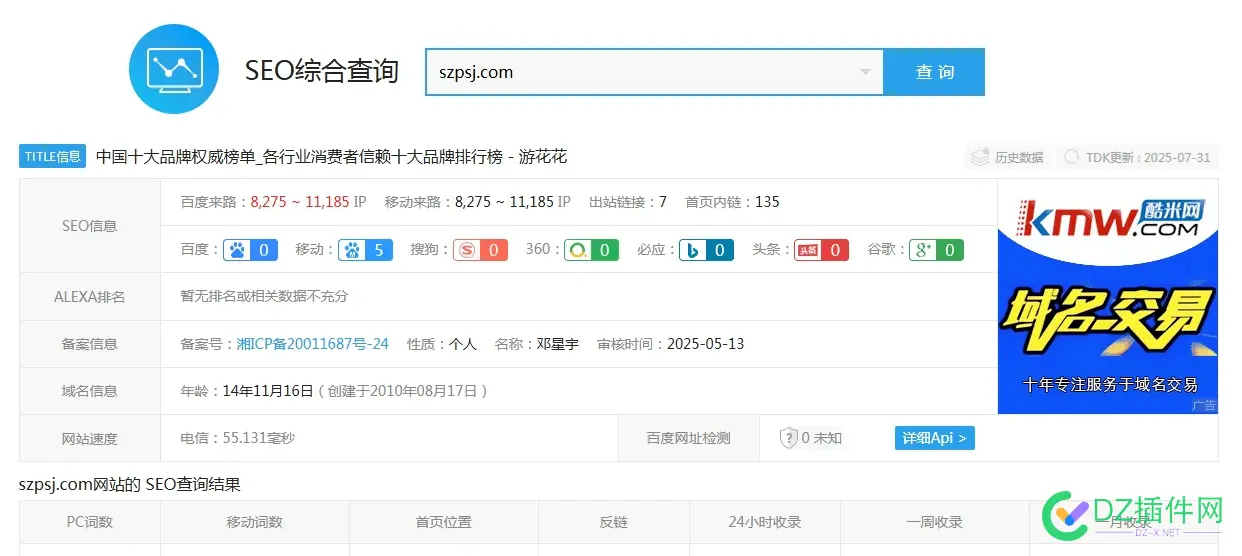The image size is (1242, 556).
Task: Click the shield question-mark icon 未知
Action: click(789, 438)
